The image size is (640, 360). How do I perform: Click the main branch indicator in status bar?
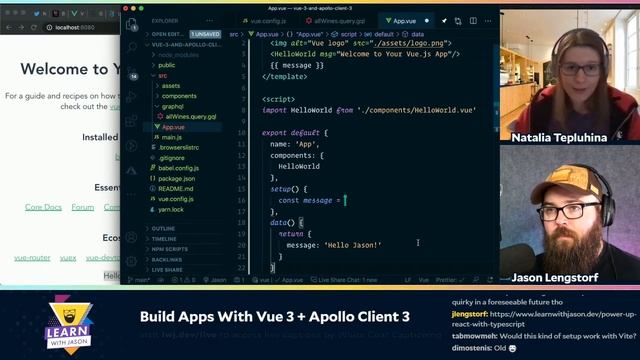click(x=139, y=280)
